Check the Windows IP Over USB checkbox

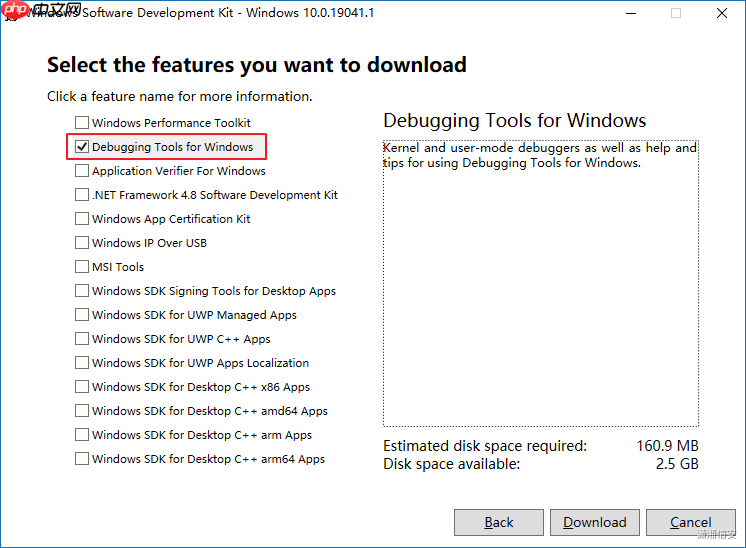82,243
